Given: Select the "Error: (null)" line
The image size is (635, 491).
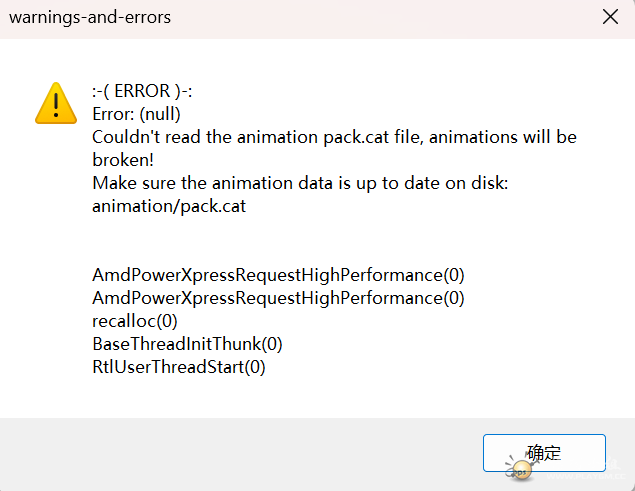Looking at the screenshot, I should pyautogui.click(x=136, y=114).
